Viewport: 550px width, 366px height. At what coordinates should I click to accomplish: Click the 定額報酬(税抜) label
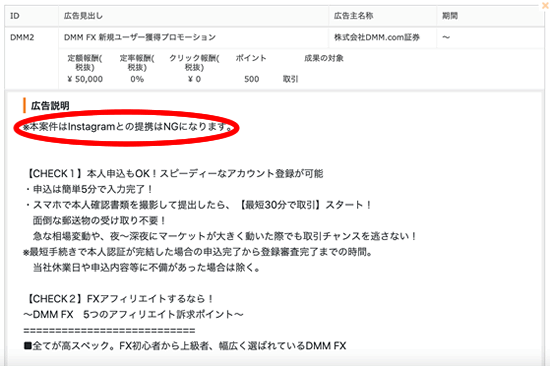click(85, 62)
